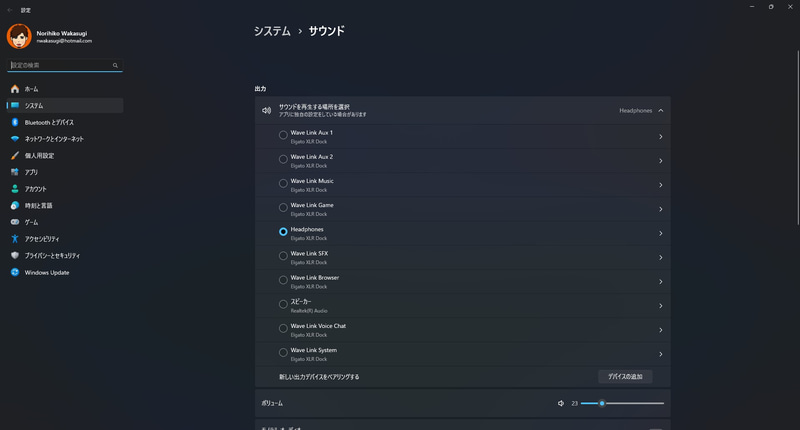Click the search magnifier icon in the settings search box

click(x=115, y=65)
